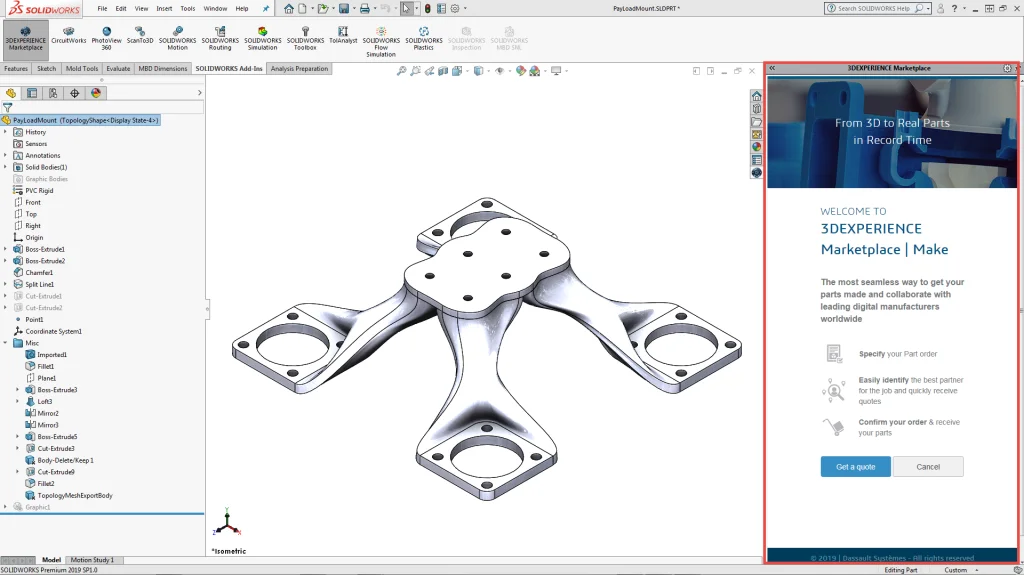Screen dimensions: 1024x575
Task: Open File Properties icon
Action: [x=441, y=8]
